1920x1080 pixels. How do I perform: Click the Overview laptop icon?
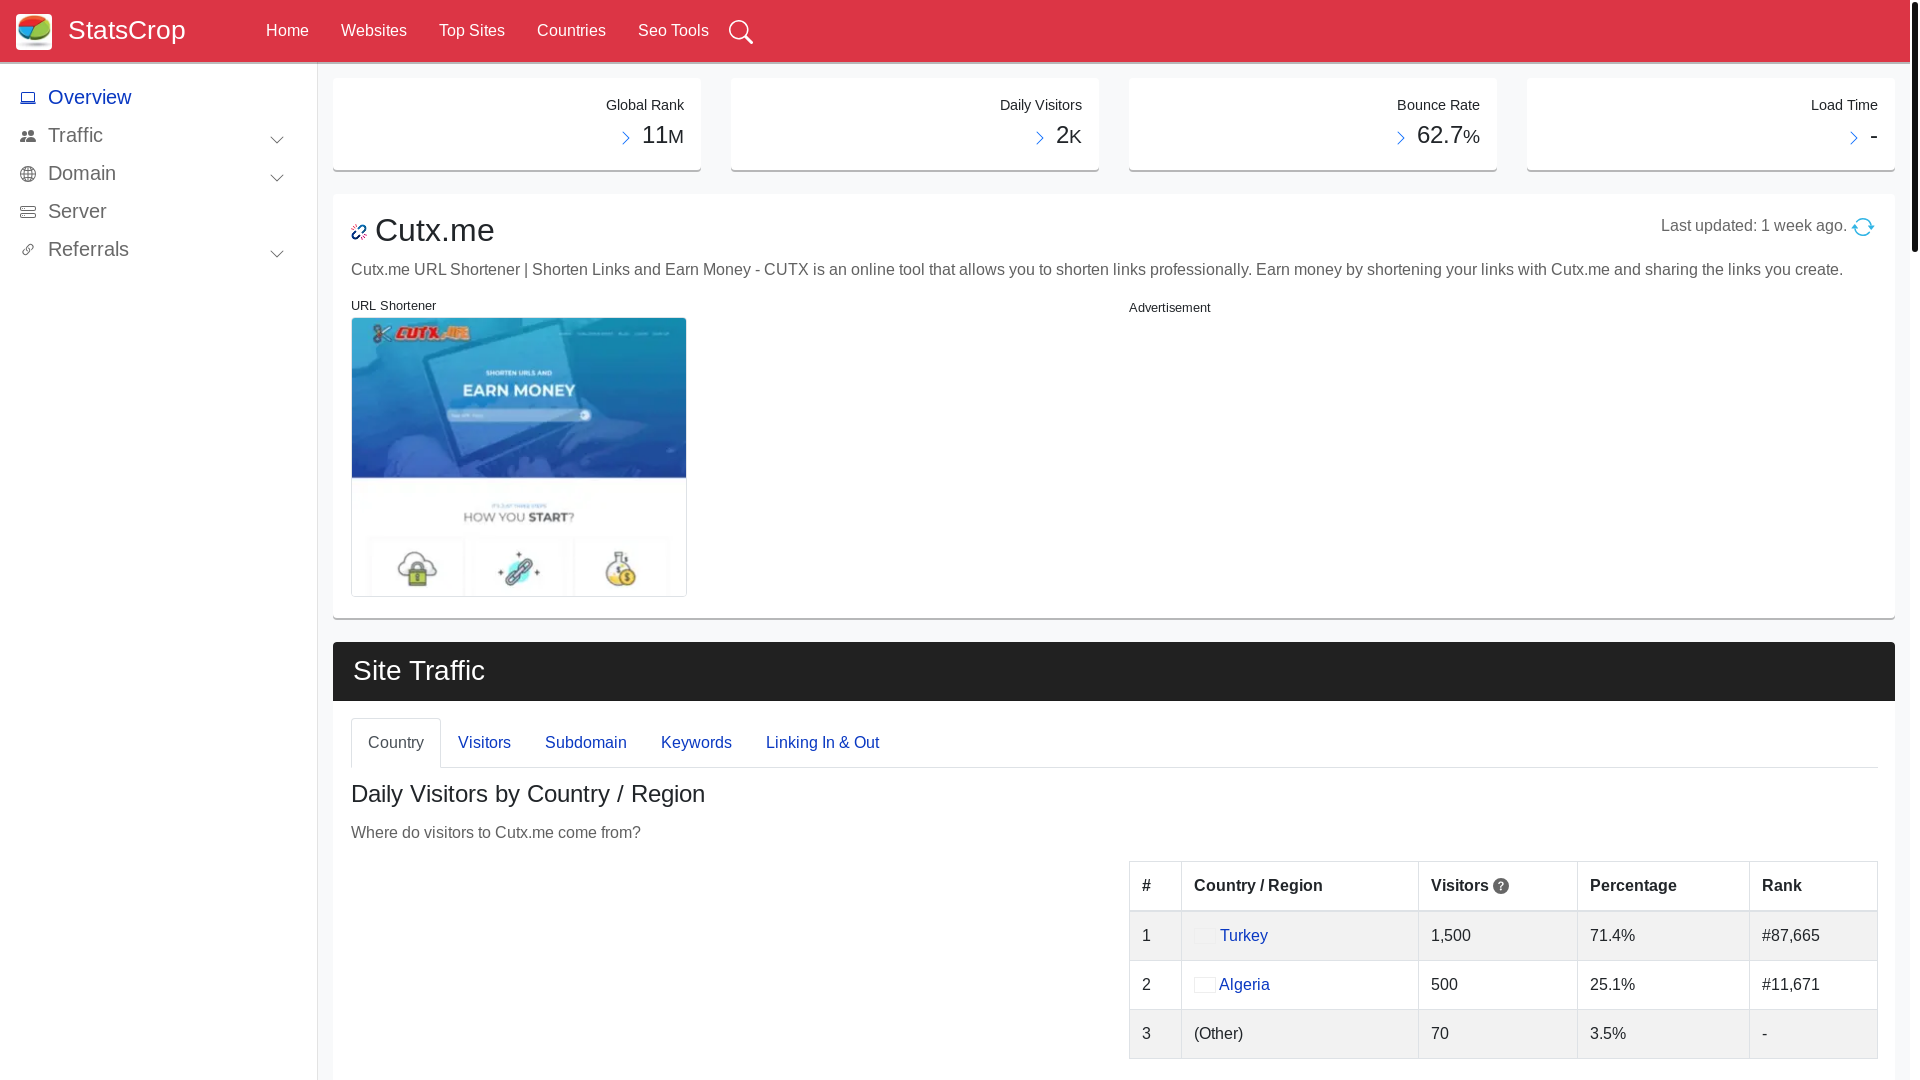(28, 98)
